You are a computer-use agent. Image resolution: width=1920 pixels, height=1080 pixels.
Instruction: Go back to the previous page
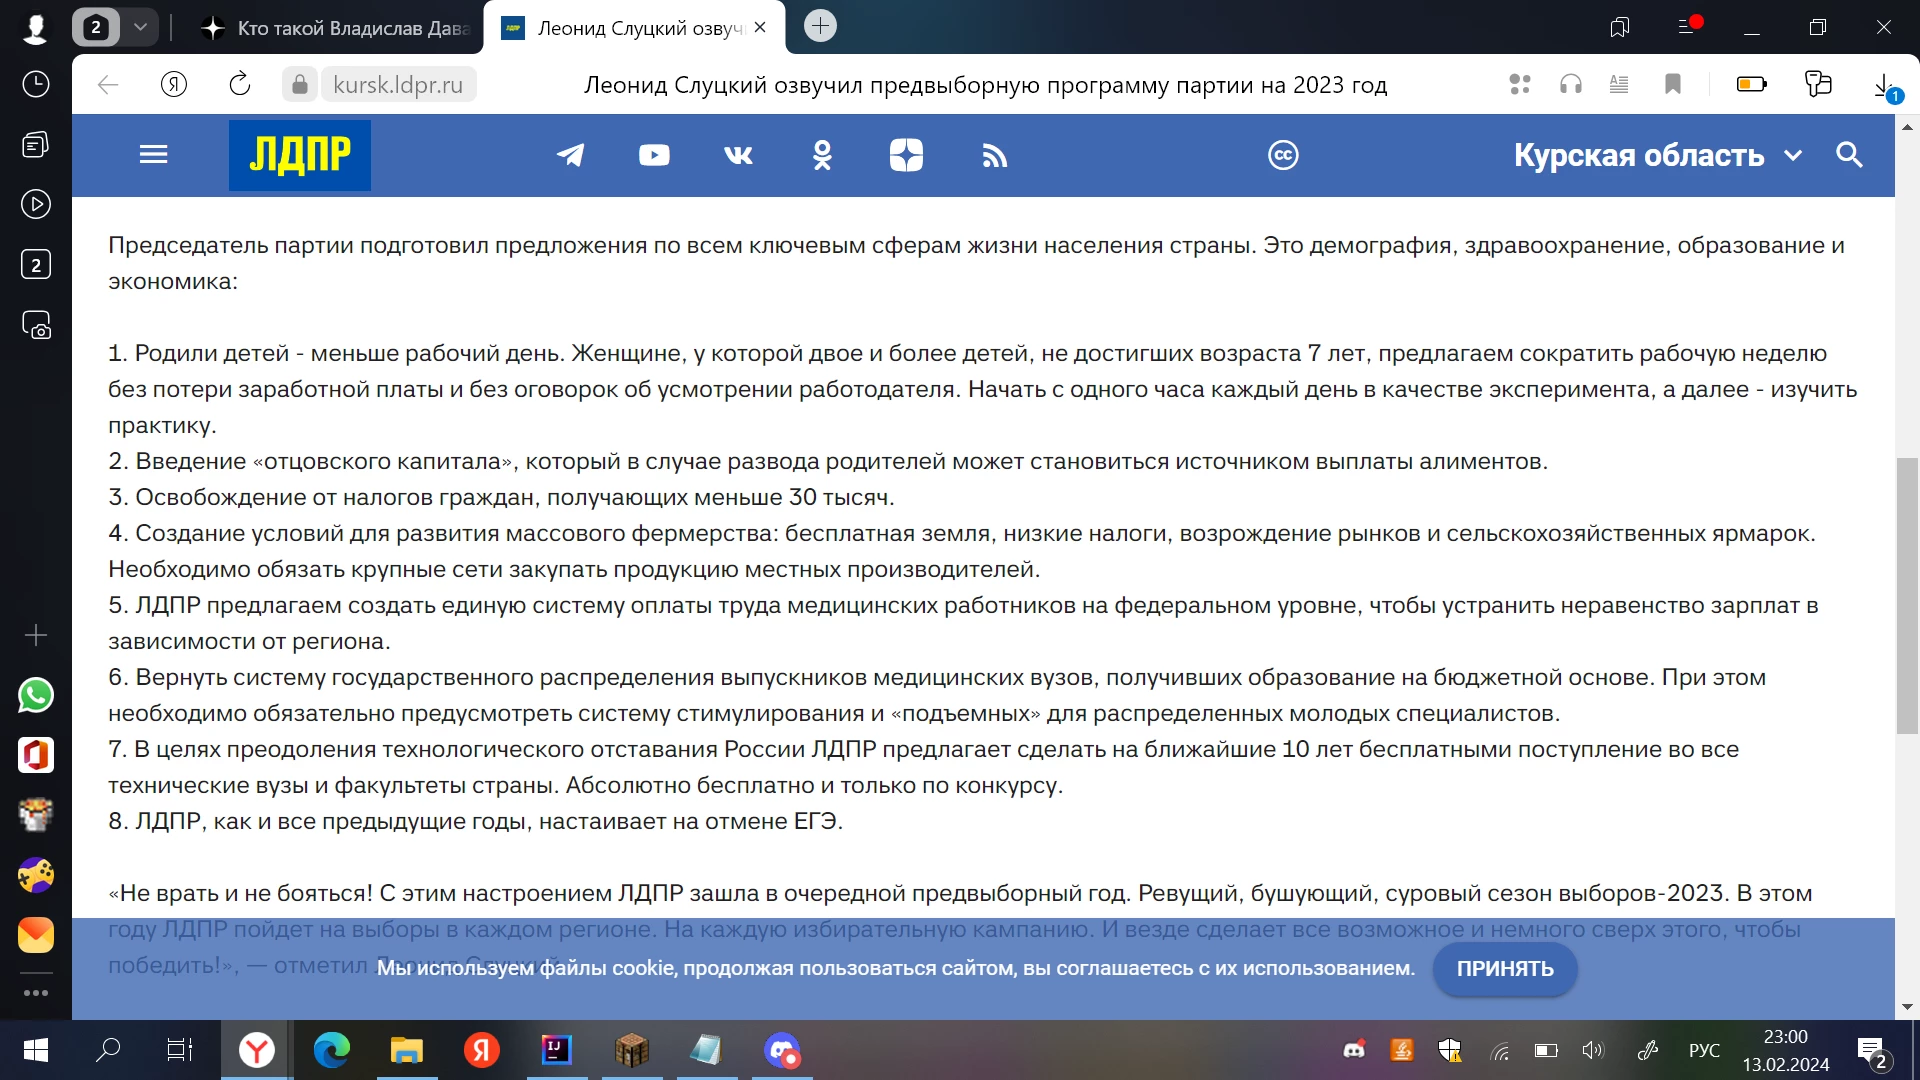[108, 85]
